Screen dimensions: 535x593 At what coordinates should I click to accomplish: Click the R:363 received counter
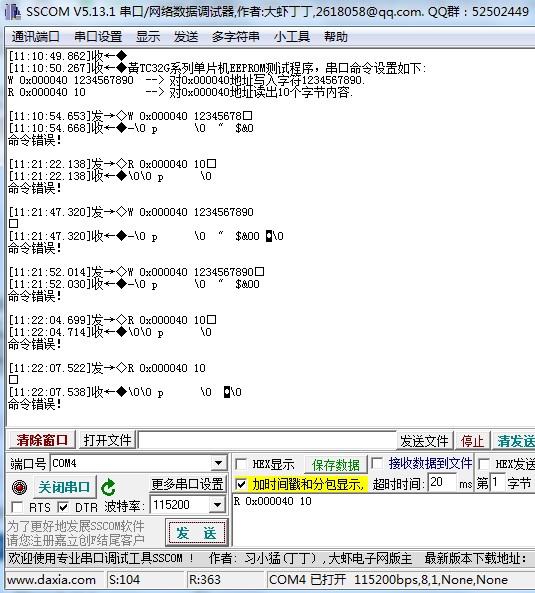tap(205, 579)
